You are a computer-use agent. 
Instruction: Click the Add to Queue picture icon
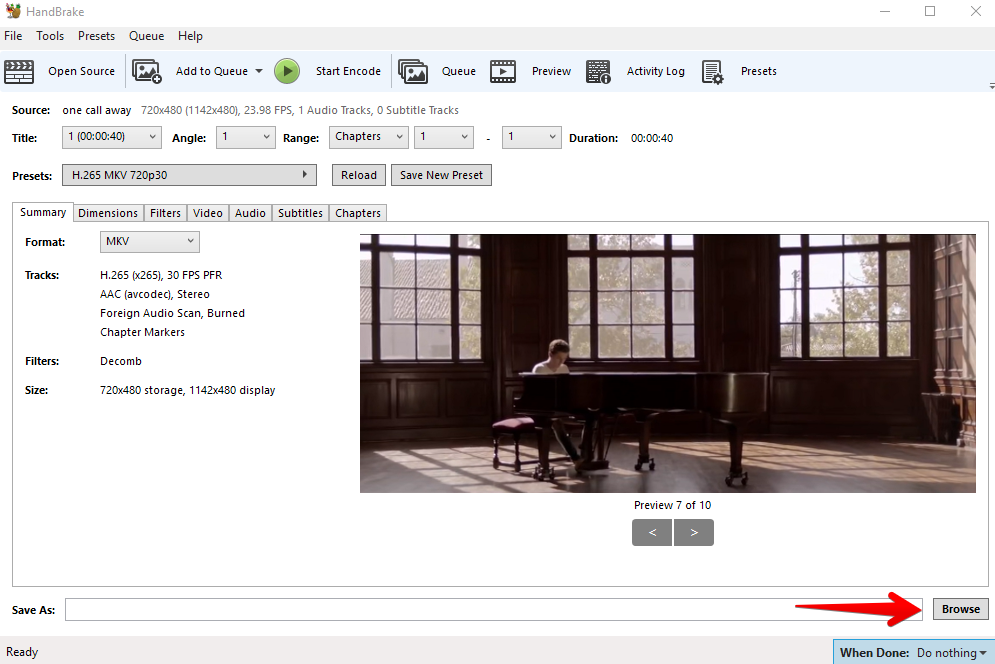(147, 71)
